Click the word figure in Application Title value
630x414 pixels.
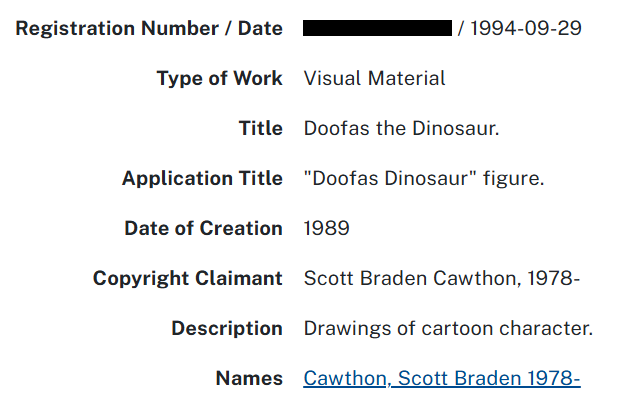coord(511,178)
